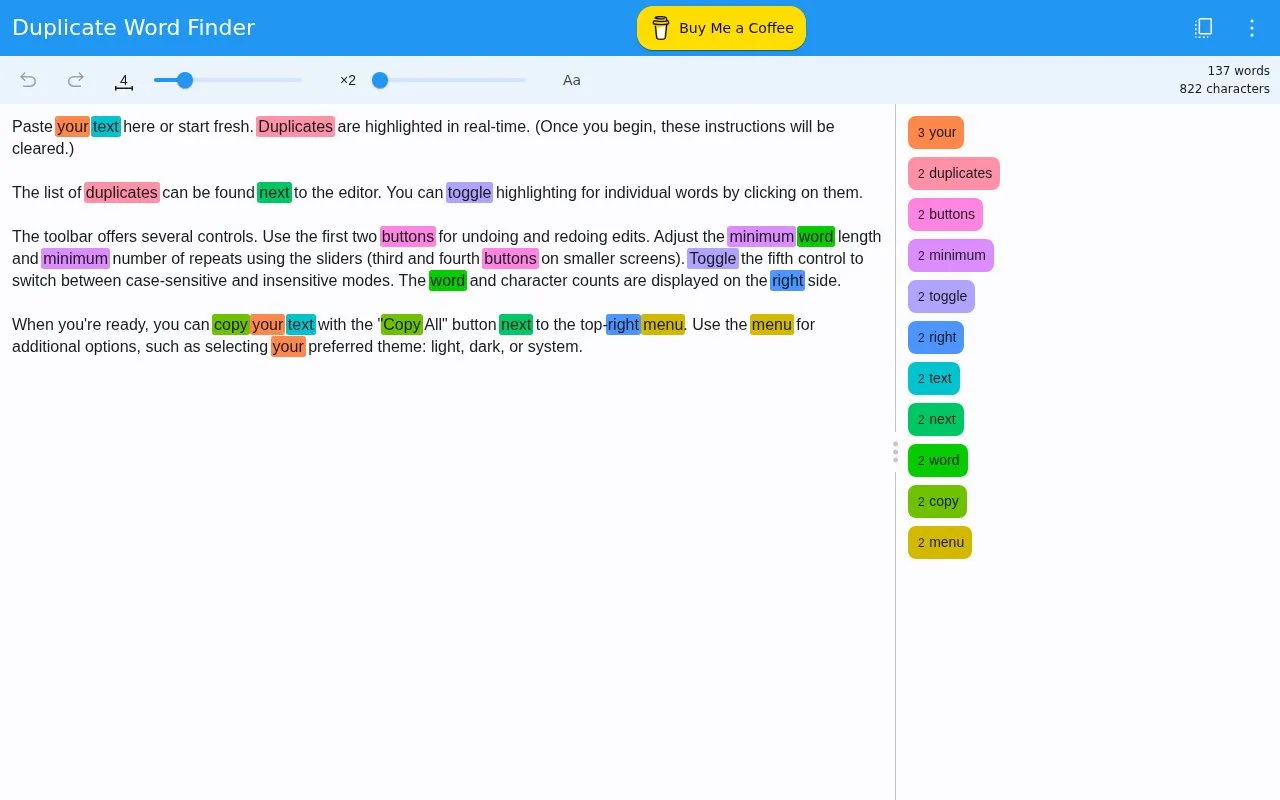Image resolution: width=1280 pixels, height=800 pixels.
Task: Click the minimum word length icon
Action: coord(124,82)
